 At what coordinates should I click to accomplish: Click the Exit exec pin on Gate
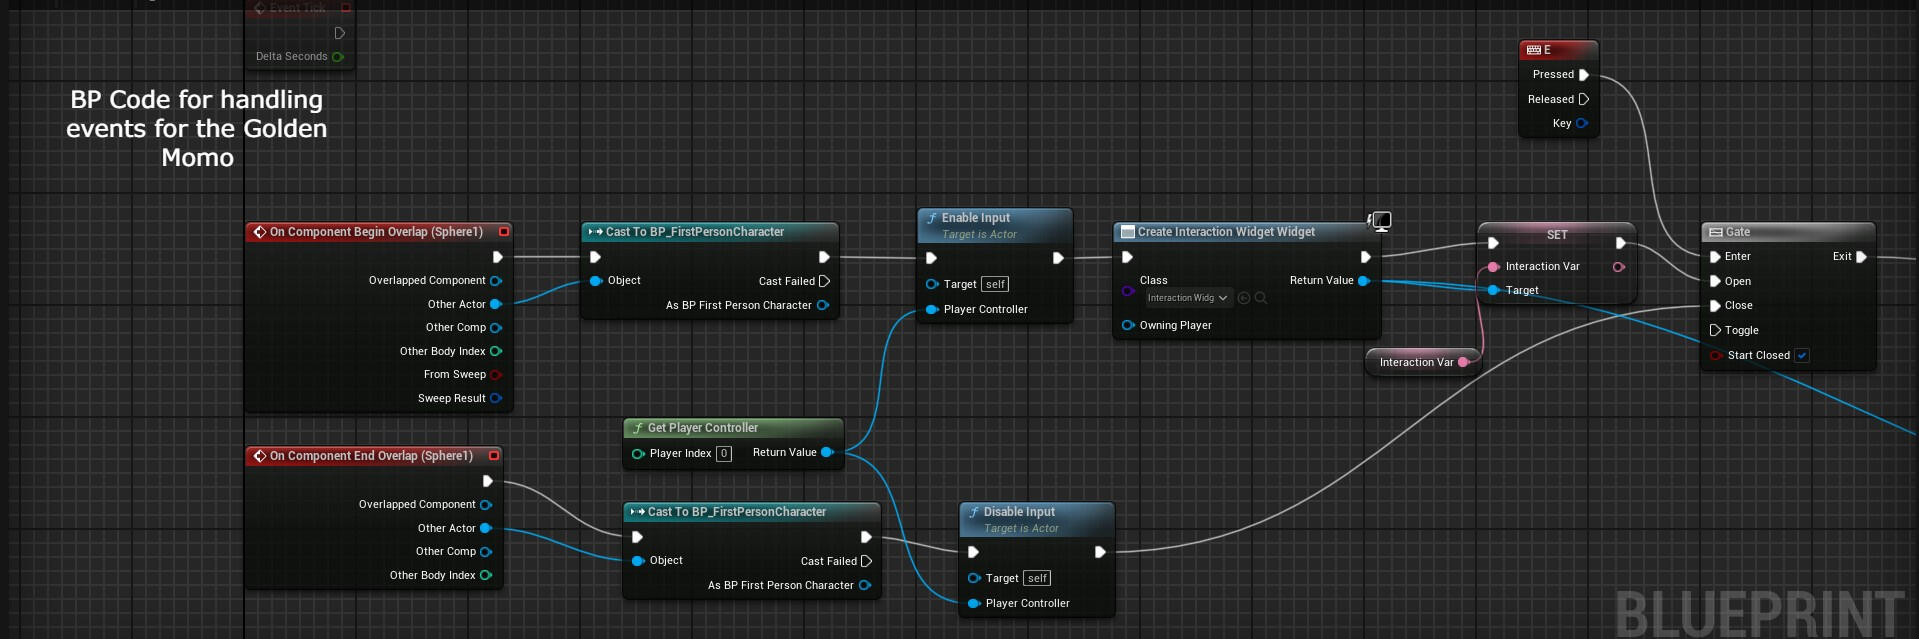pyautogui.click(x=1861, y=257)
